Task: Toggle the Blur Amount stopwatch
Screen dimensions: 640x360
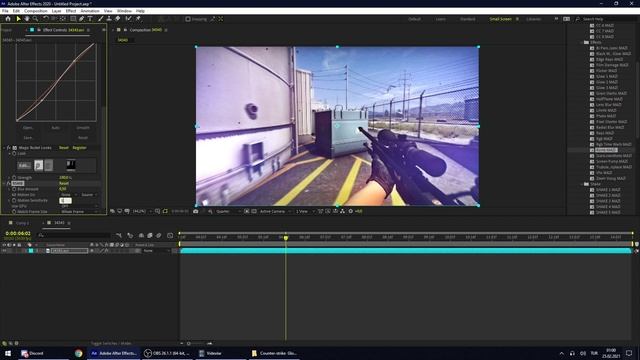Action: click(x=14, y=189)
